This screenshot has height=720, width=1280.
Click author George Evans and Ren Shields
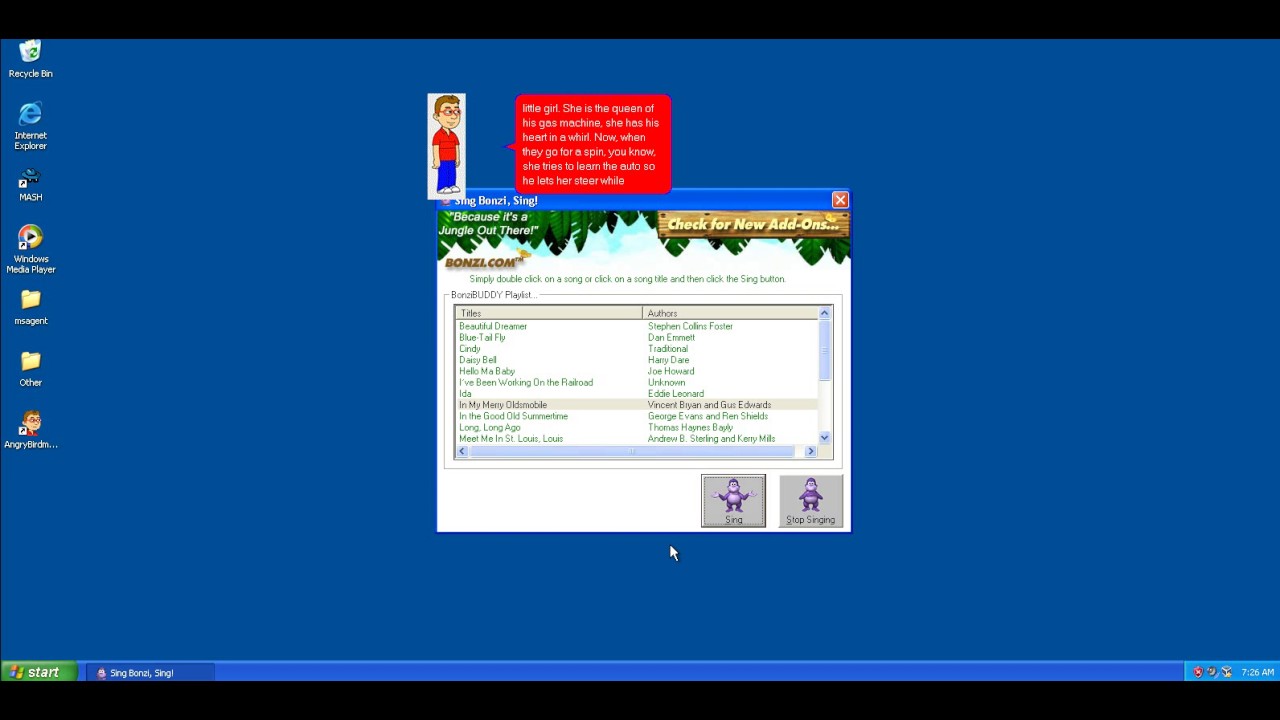[708, 416]
